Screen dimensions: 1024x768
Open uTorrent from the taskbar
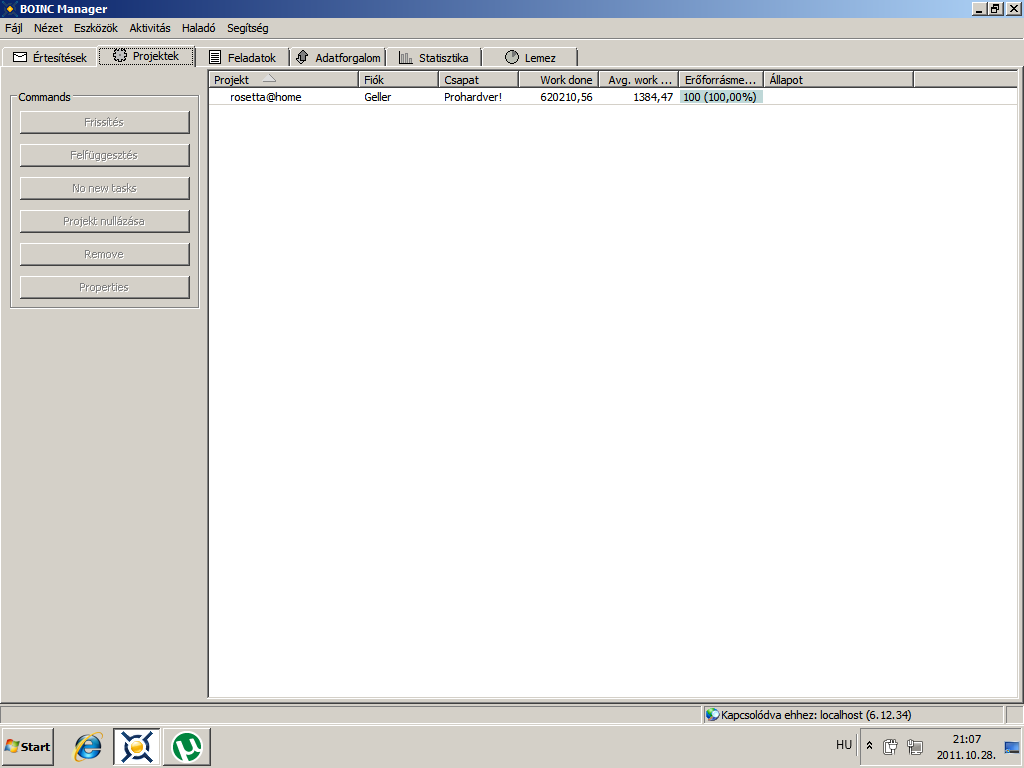pyautogui.click(x=187, y=746)
